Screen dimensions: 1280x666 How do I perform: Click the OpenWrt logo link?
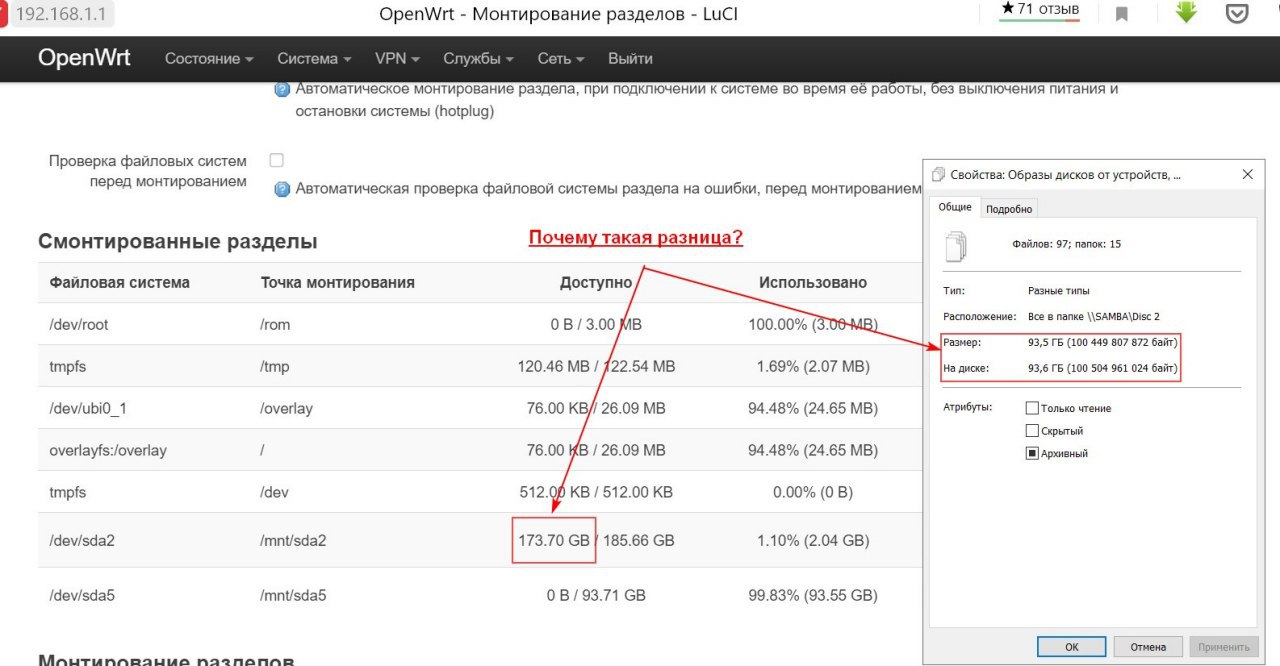(x=84, y=58)
